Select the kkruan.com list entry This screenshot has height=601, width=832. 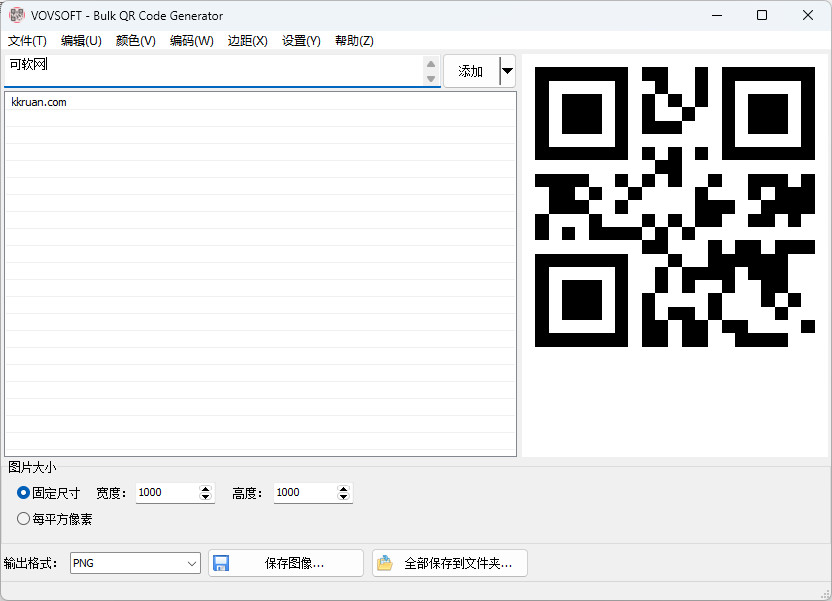tap(260, 102)
